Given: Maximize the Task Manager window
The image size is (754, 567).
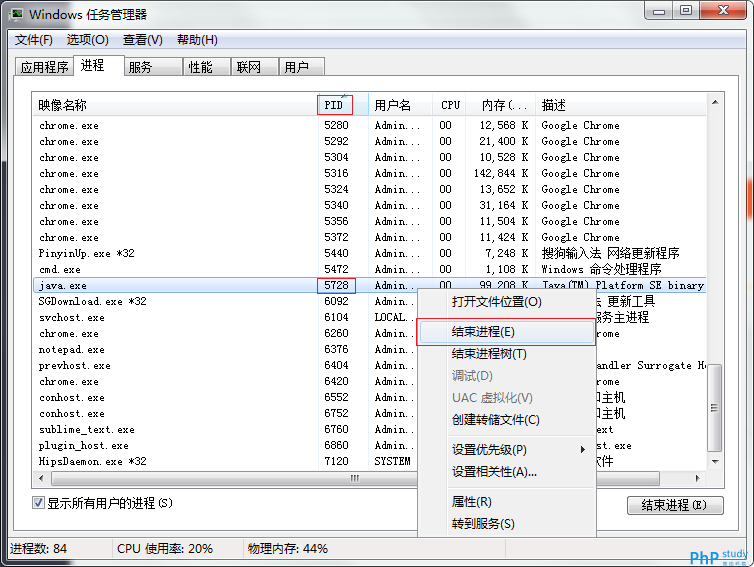Looking at the screenshot, I should tap(686, 11).
